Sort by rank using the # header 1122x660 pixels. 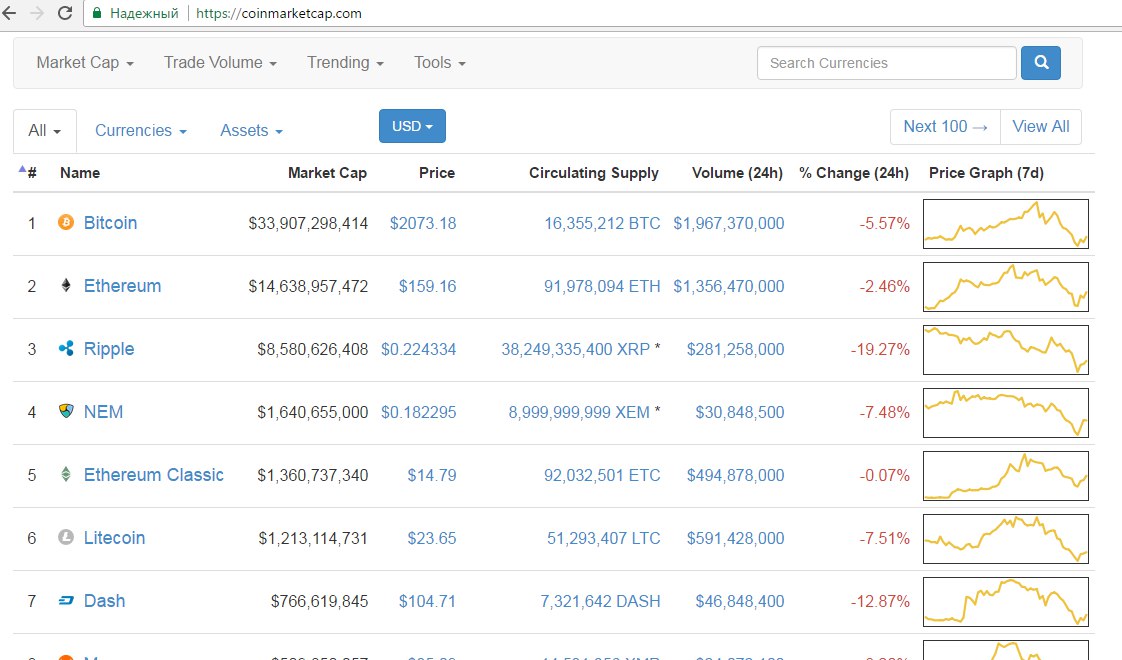click(x=29, y=173)
